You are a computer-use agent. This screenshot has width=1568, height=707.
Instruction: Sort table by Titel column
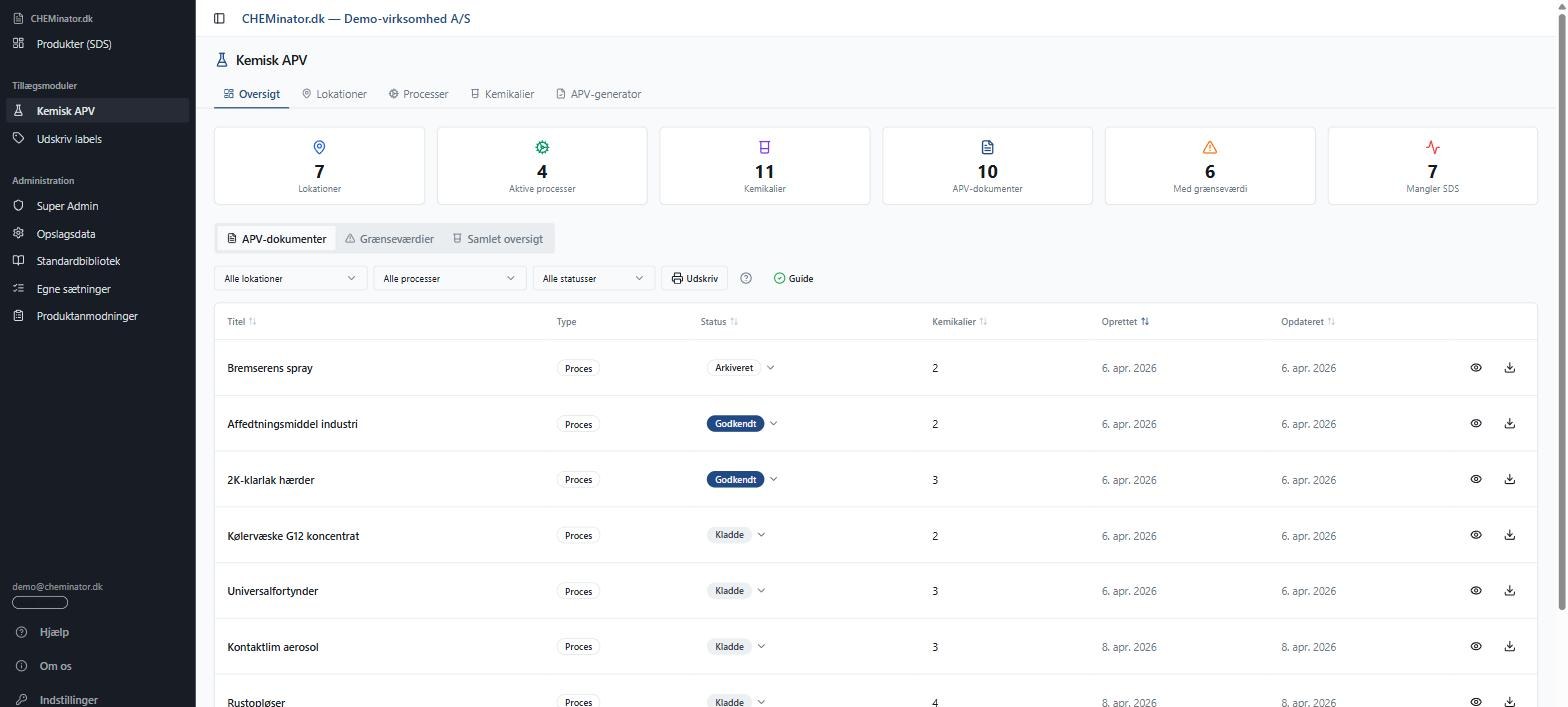(x=242, y=322)
